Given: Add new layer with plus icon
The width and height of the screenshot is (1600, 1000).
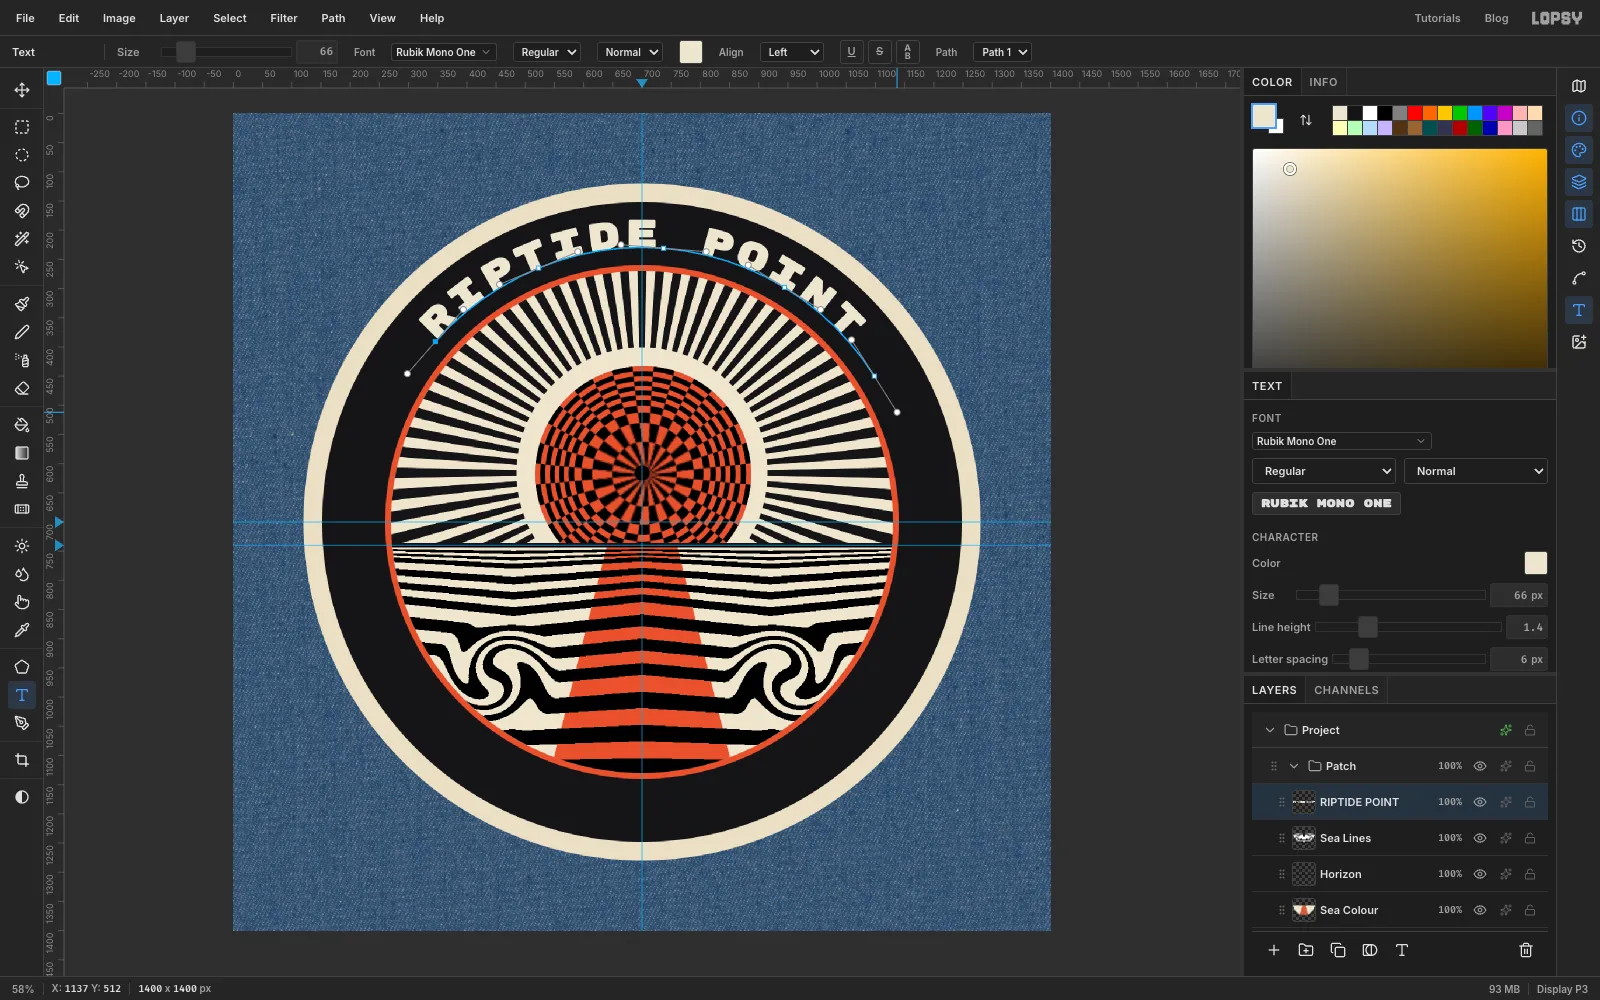Looking at the screenshot, I should [x=1274, y=950].
